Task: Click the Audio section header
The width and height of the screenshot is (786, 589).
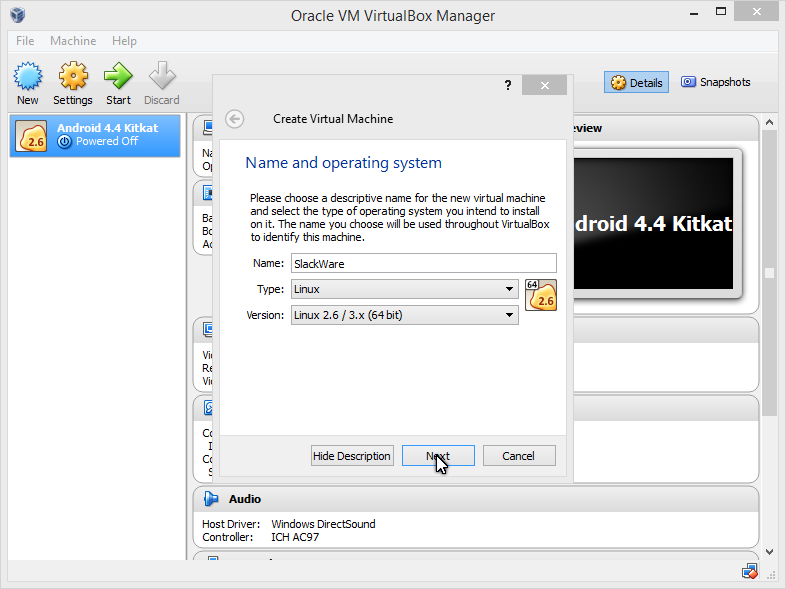Action: click(x=476, y=499)
